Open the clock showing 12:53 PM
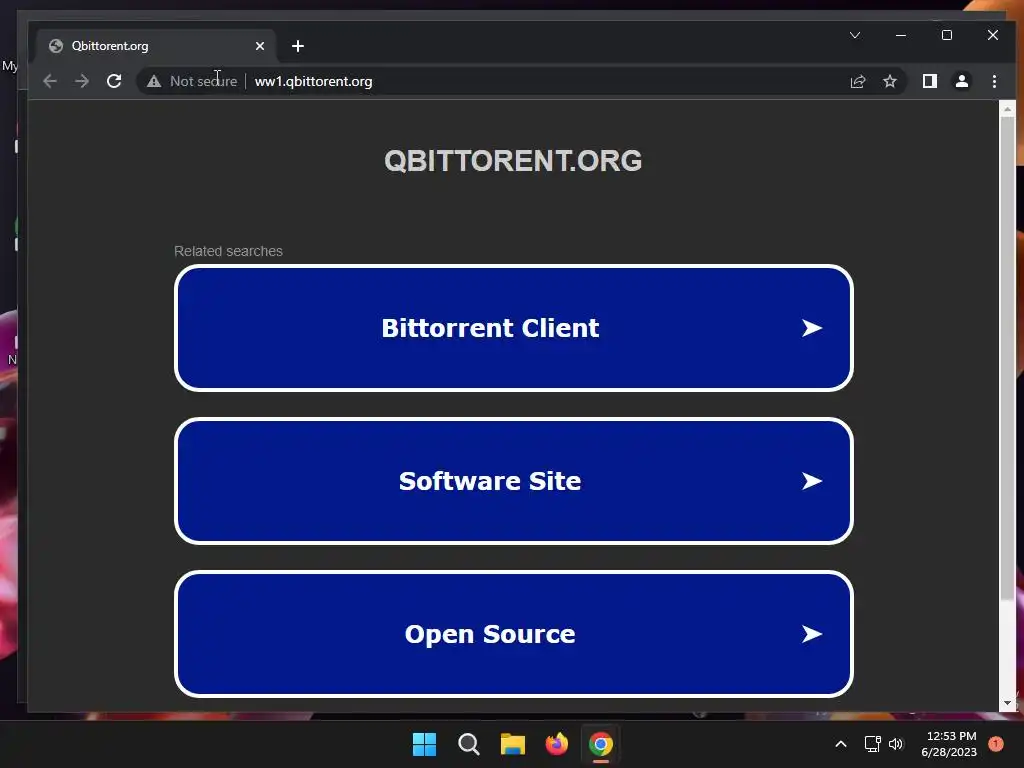 pos(949,744)
